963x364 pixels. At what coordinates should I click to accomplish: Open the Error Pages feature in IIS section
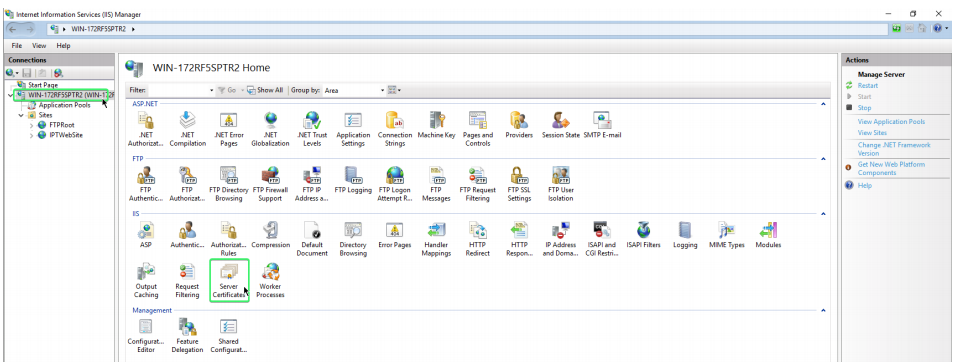point(395,234)
